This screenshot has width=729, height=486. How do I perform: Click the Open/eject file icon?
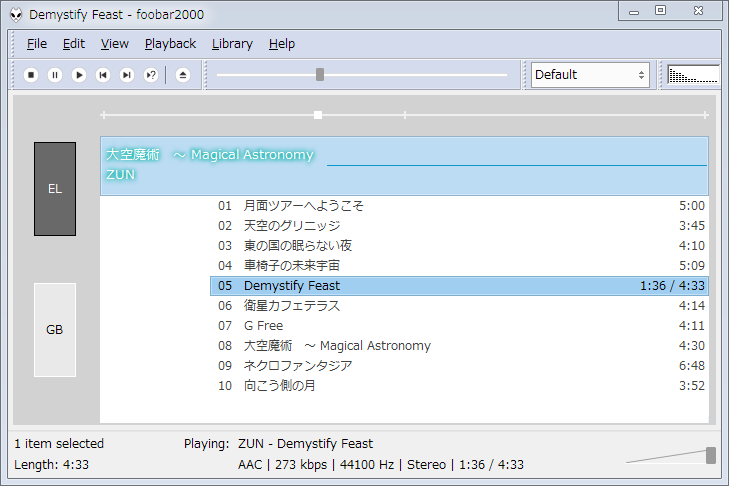183,75
